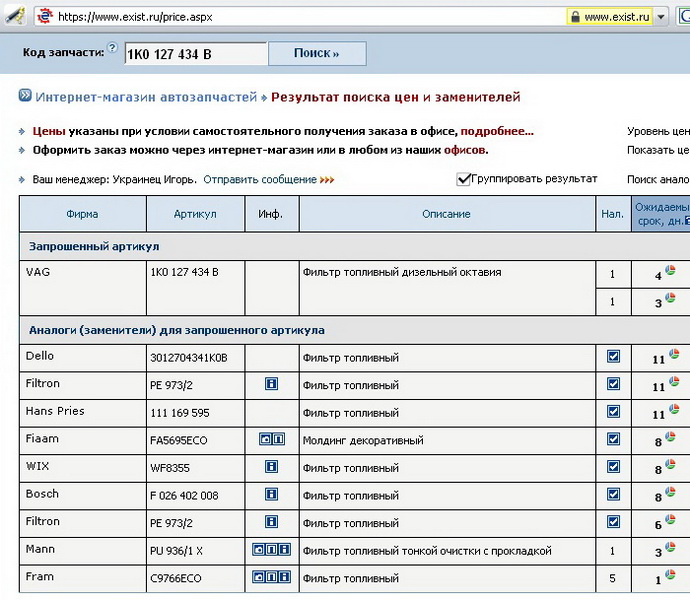Sort table by Нал. column header

613,214
